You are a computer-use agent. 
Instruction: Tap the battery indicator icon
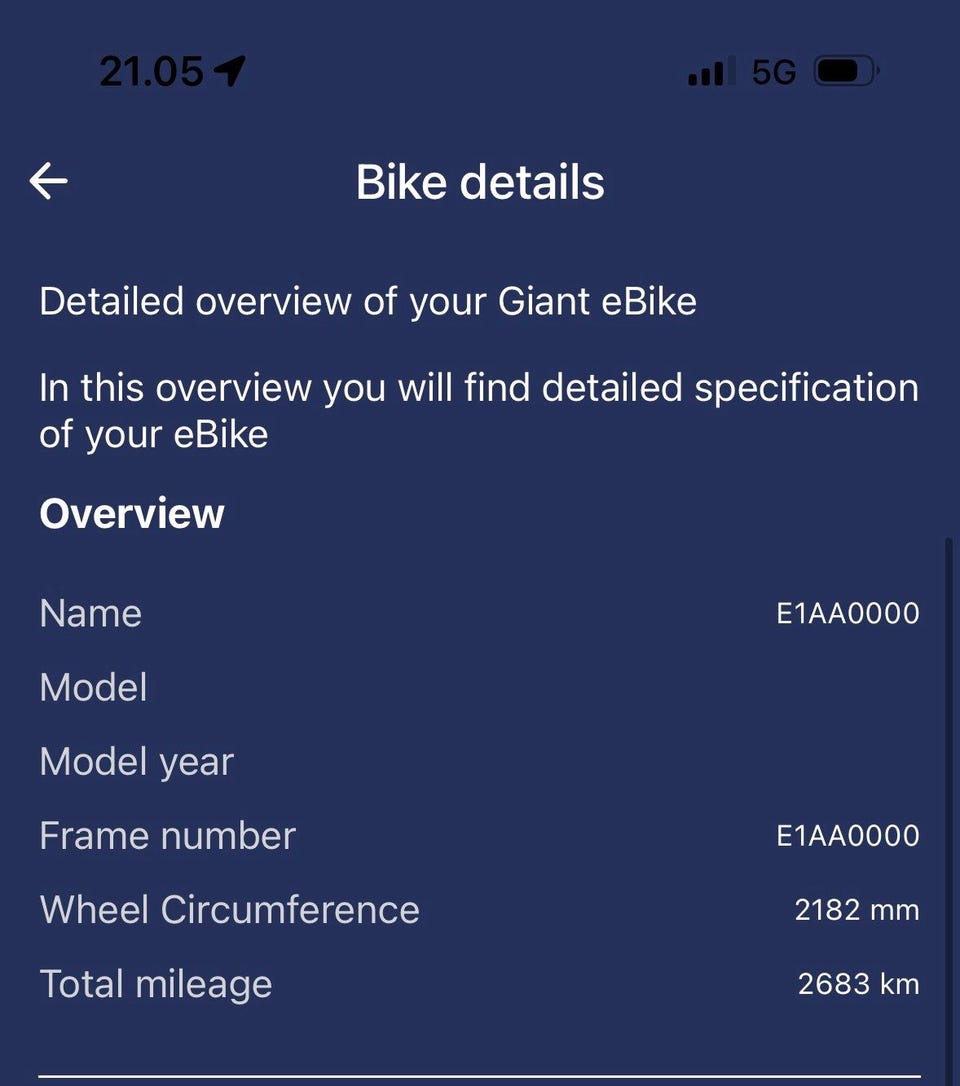846,72
